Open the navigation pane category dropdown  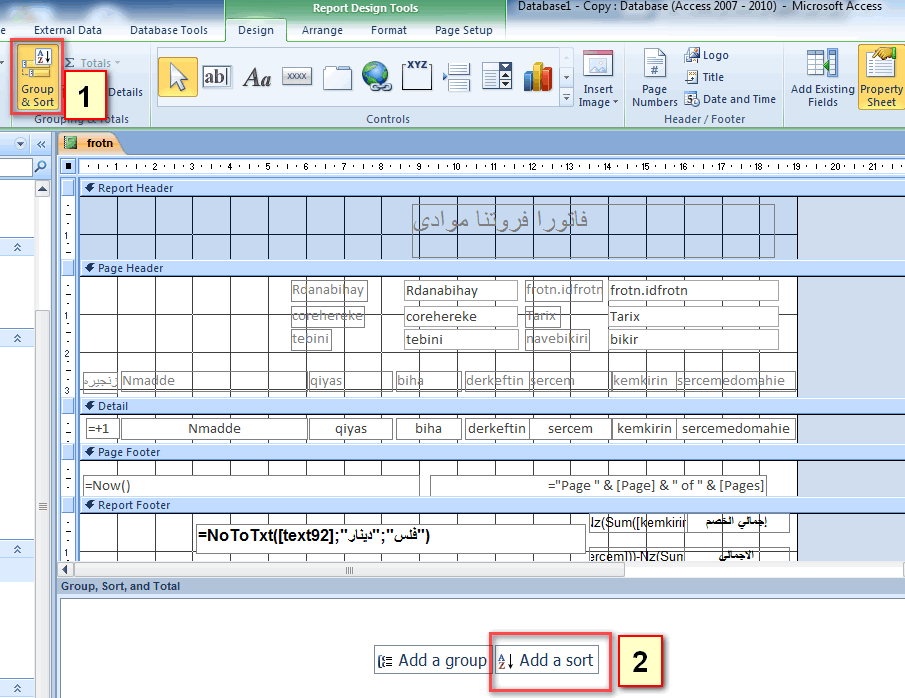(21, 144)
